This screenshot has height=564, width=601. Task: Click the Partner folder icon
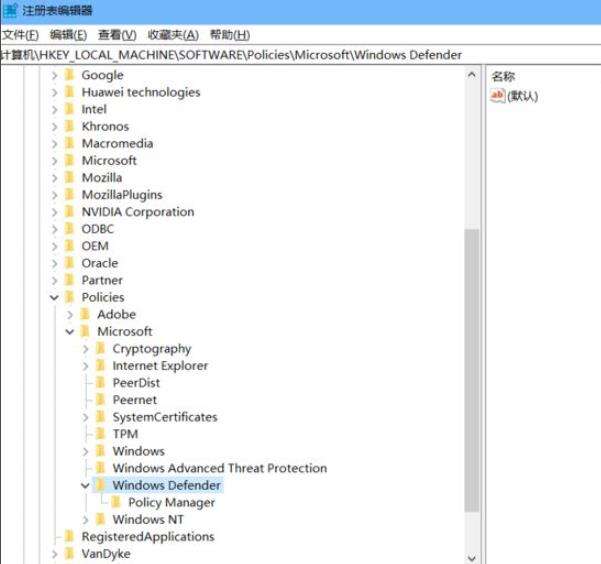pos(69,280)
